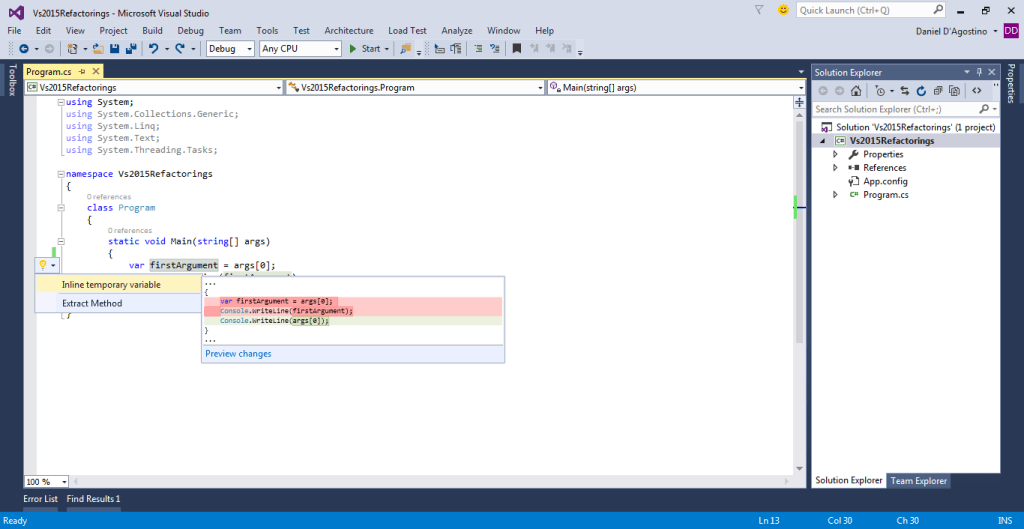Open the Toolbox side tab
The image size is (1024, 529).
[x=11, y=80]
